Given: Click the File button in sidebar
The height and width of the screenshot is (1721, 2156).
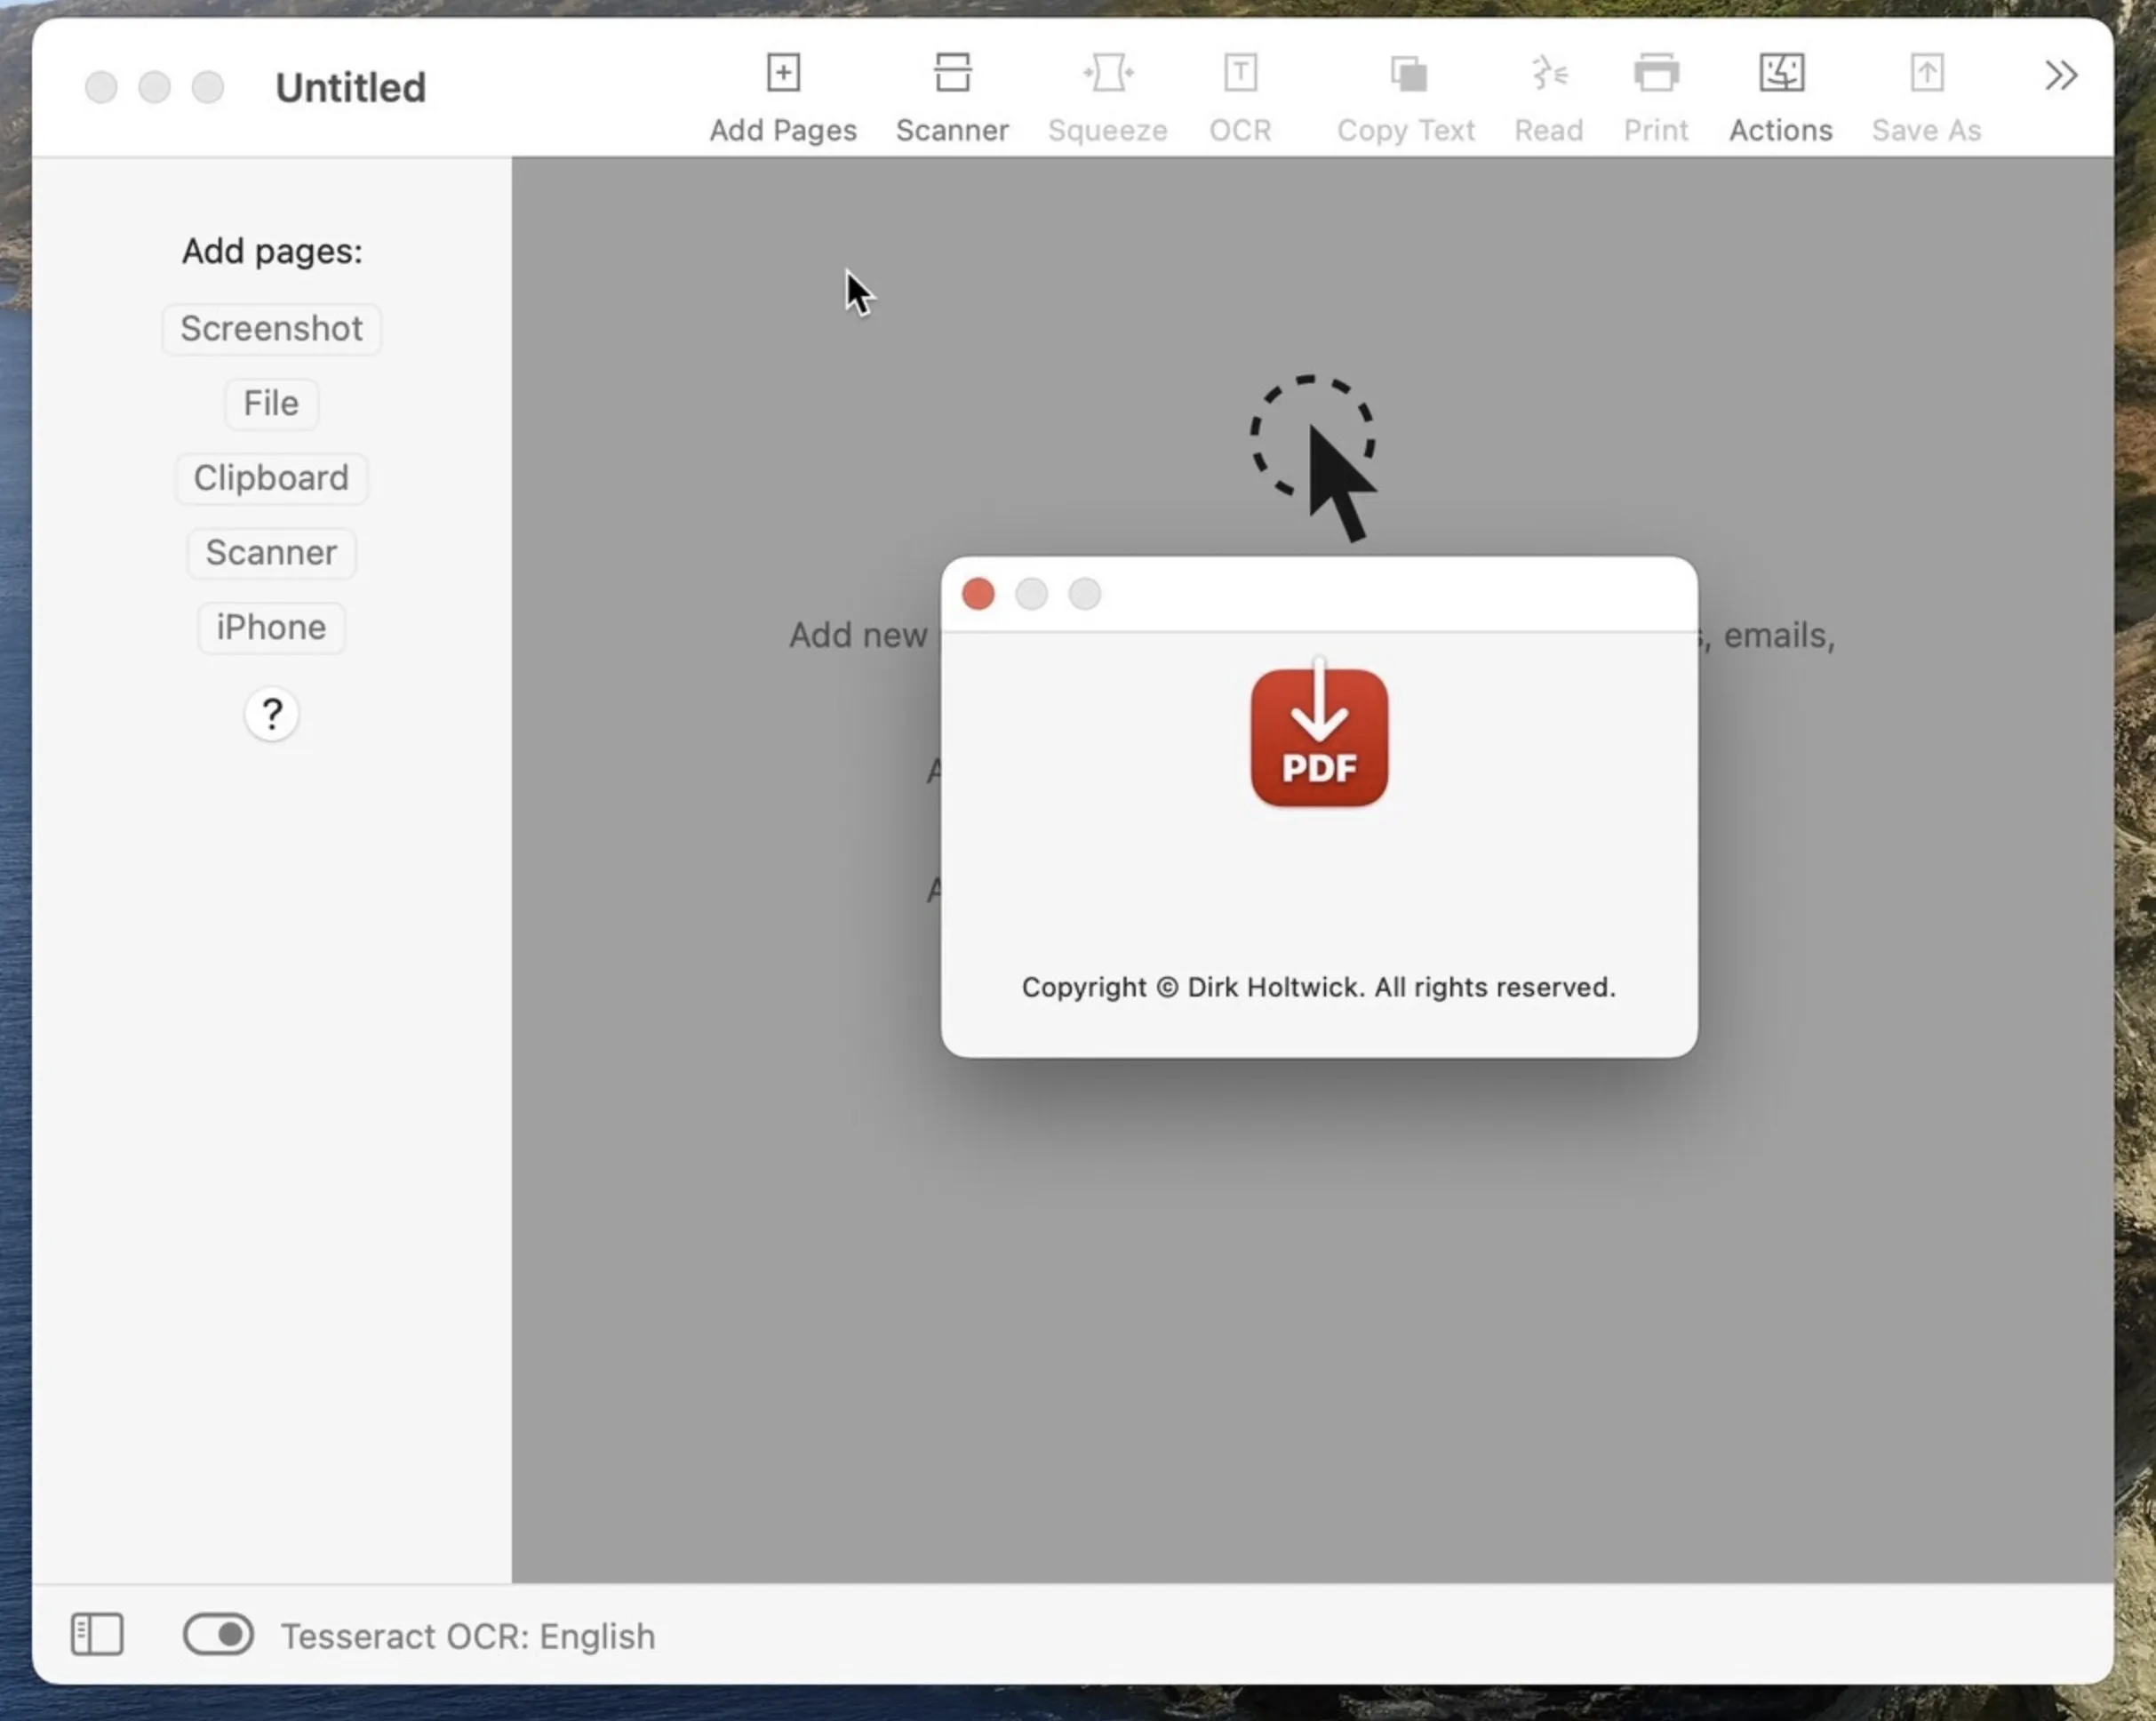Looking at the screenshot, I should point(271,403).
